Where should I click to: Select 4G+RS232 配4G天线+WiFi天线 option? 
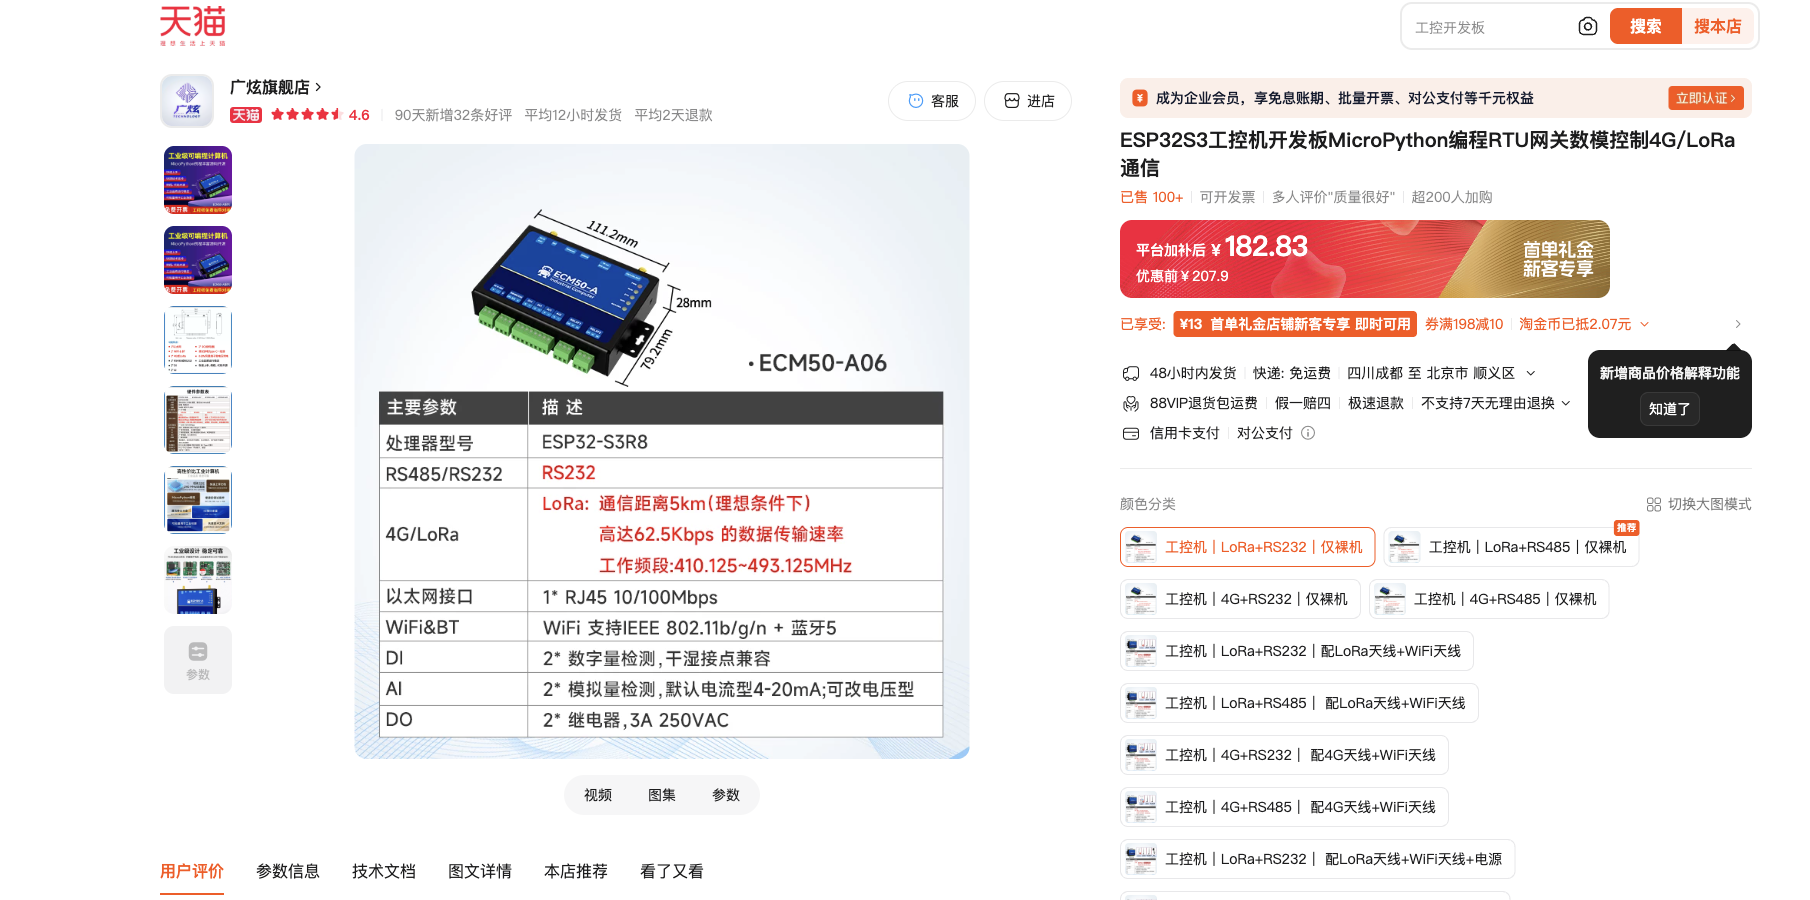click(1284, 755)
